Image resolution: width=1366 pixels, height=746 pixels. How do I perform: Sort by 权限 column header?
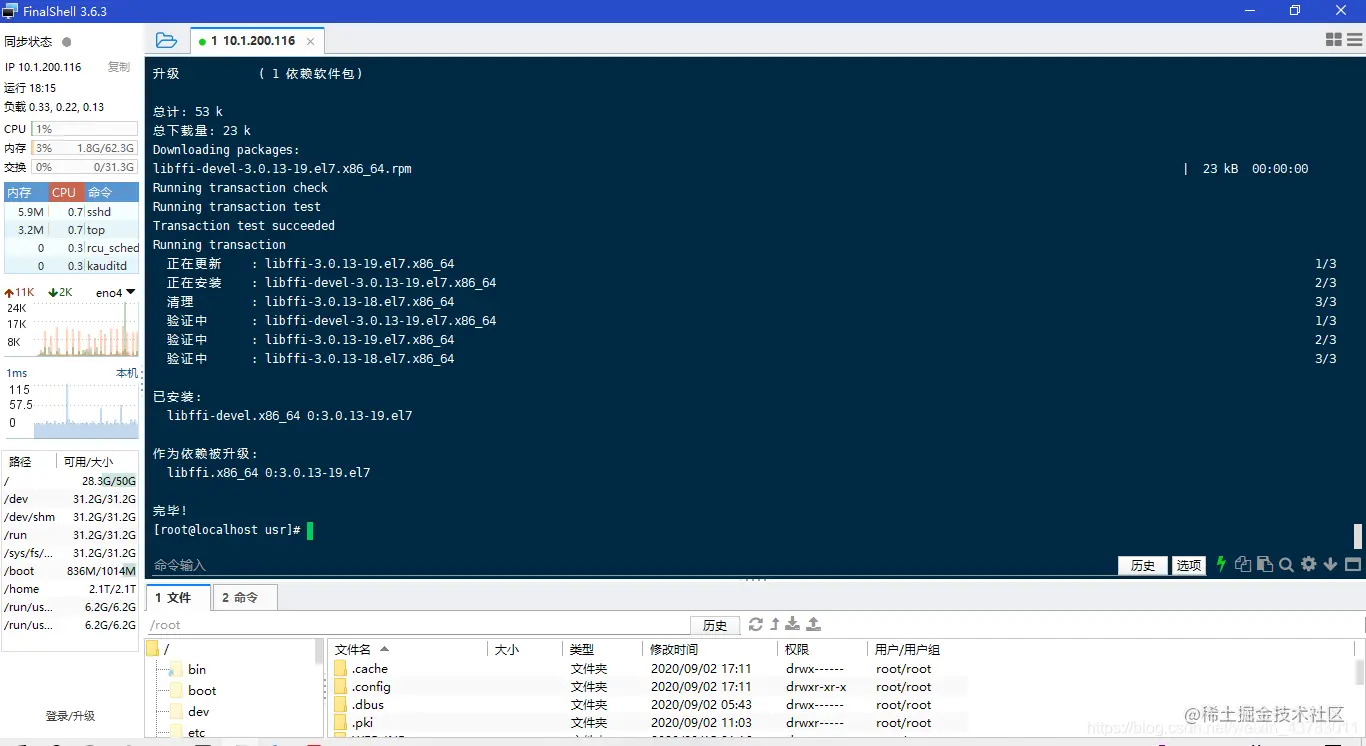click(823, 649)
